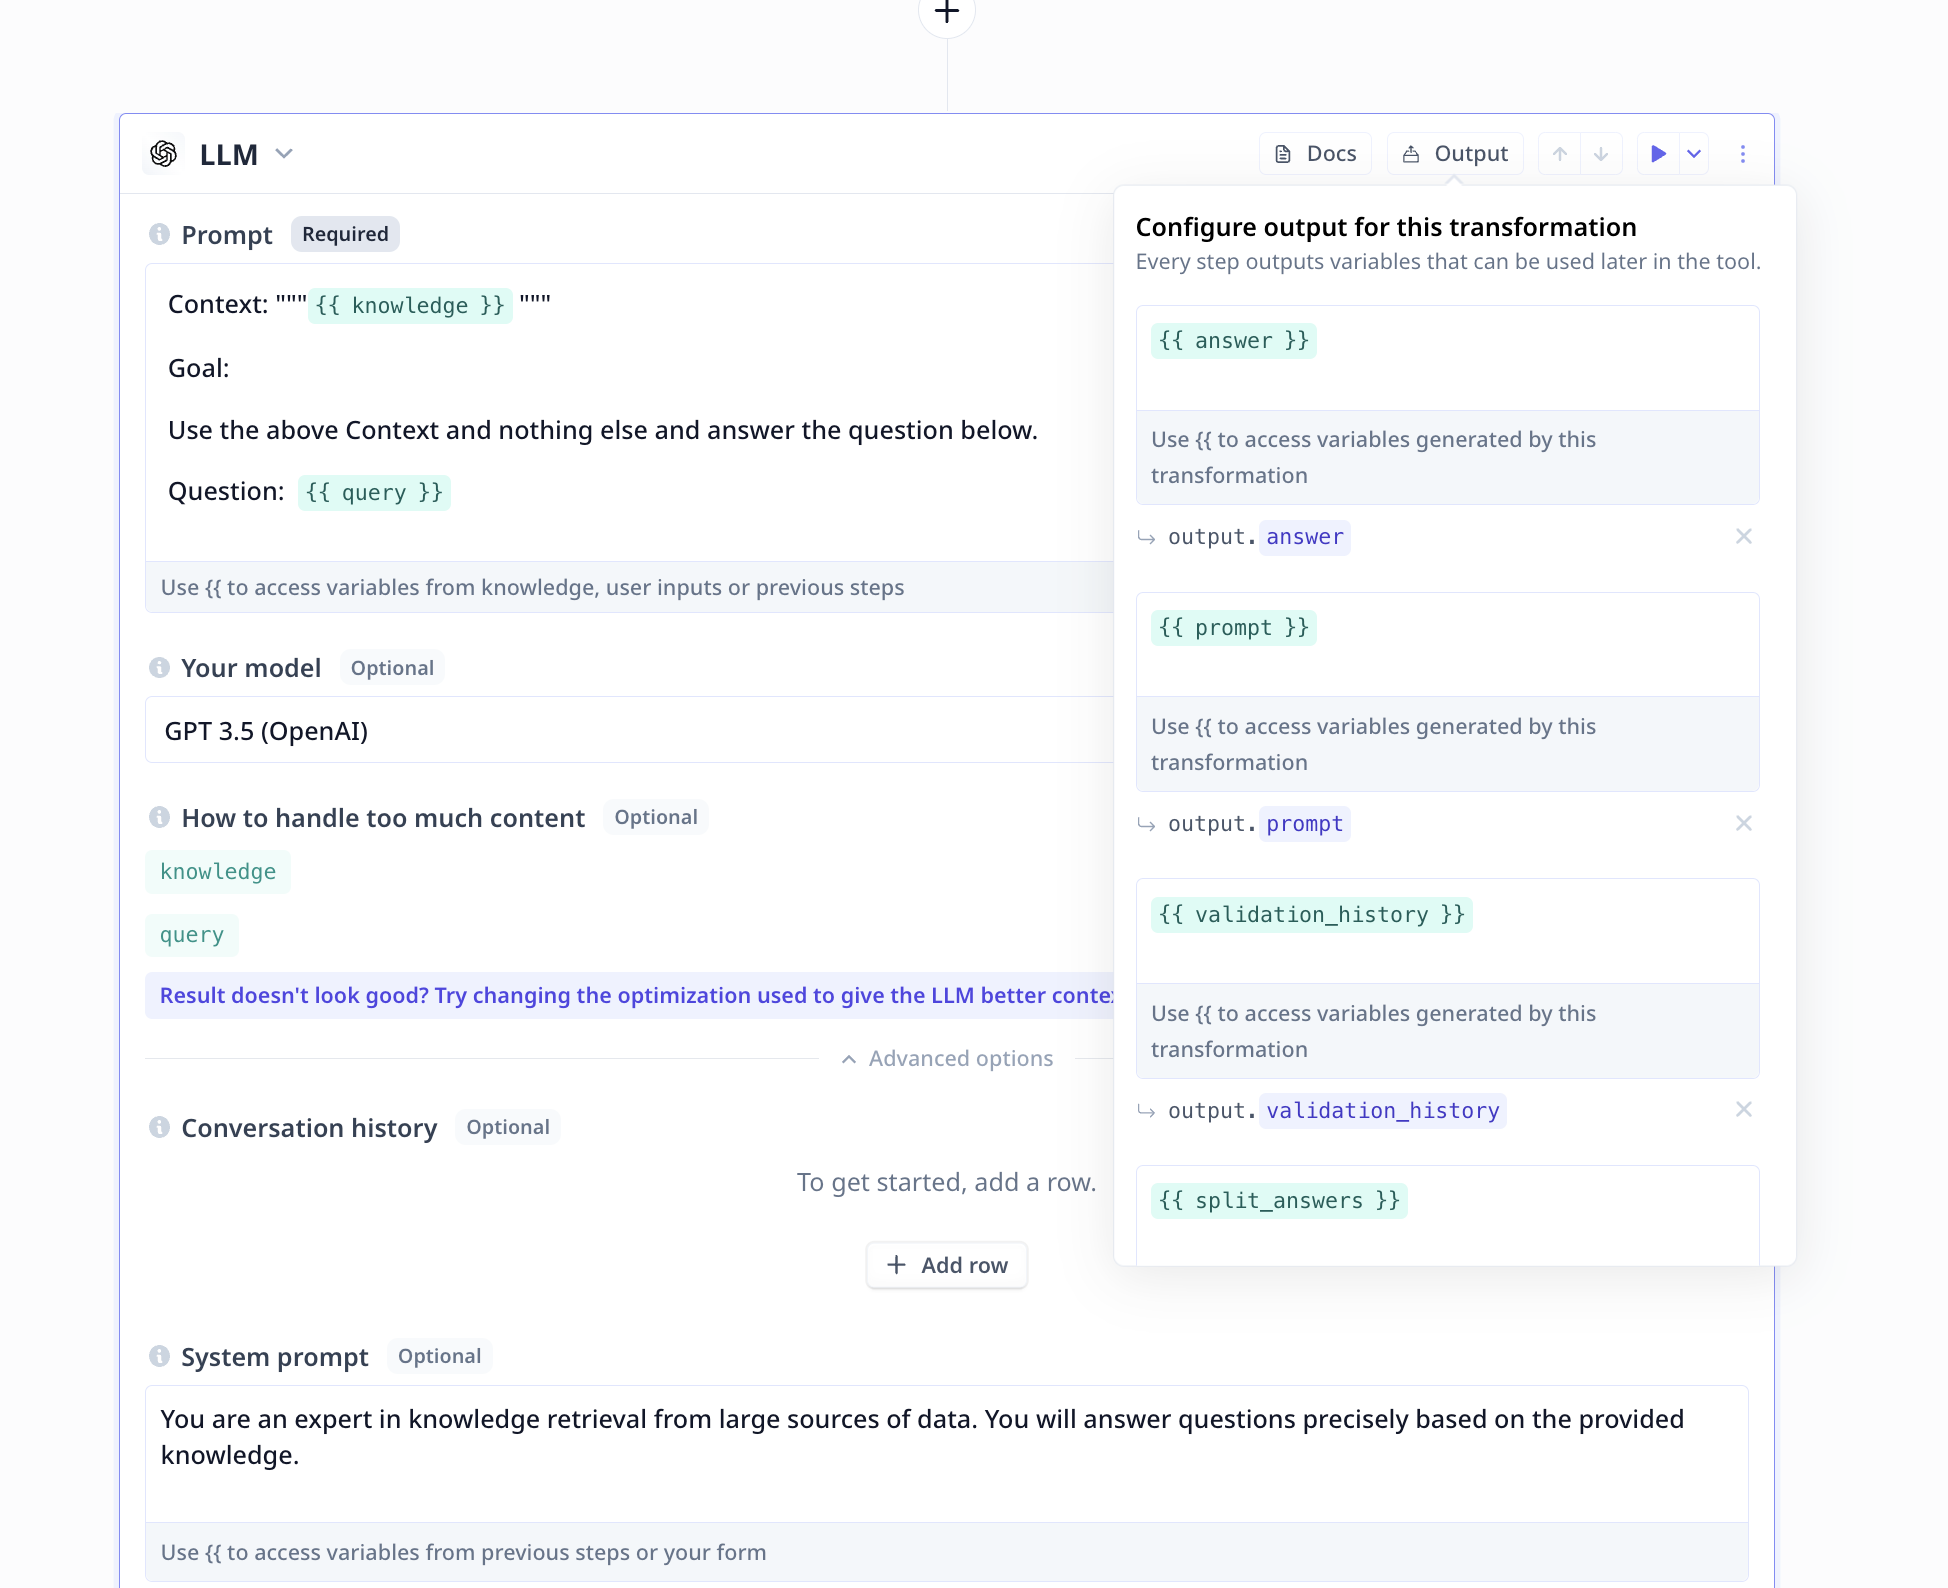This screenshot has height=1588, width=1948.
Task: Expand the LLM step type dropdown
Action: [284, 154]
